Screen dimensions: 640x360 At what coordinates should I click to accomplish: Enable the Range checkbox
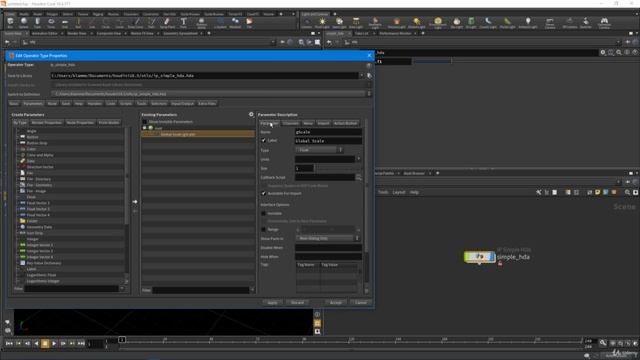point(263,230)
